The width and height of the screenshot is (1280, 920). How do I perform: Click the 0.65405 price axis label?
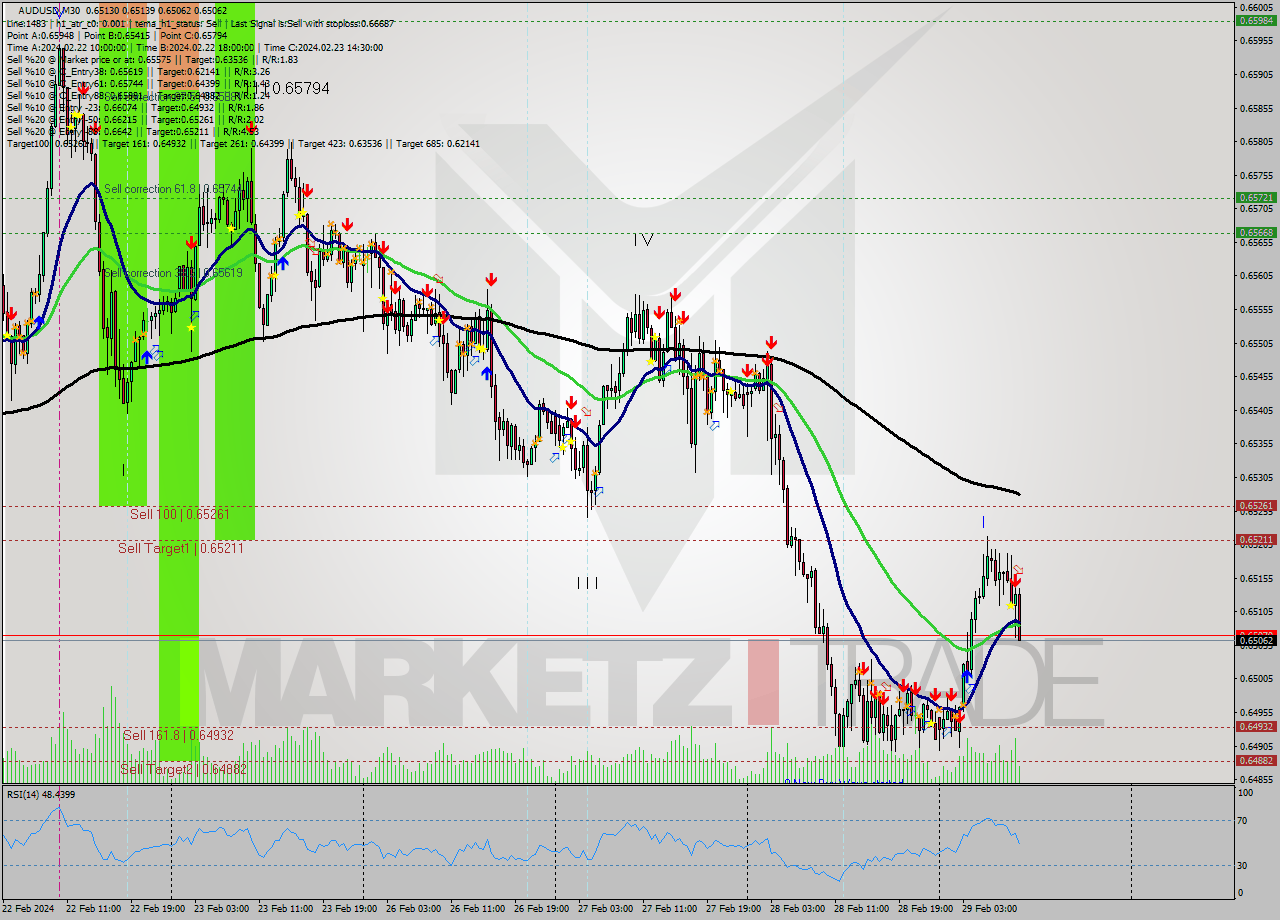(x=1256, y=411)
